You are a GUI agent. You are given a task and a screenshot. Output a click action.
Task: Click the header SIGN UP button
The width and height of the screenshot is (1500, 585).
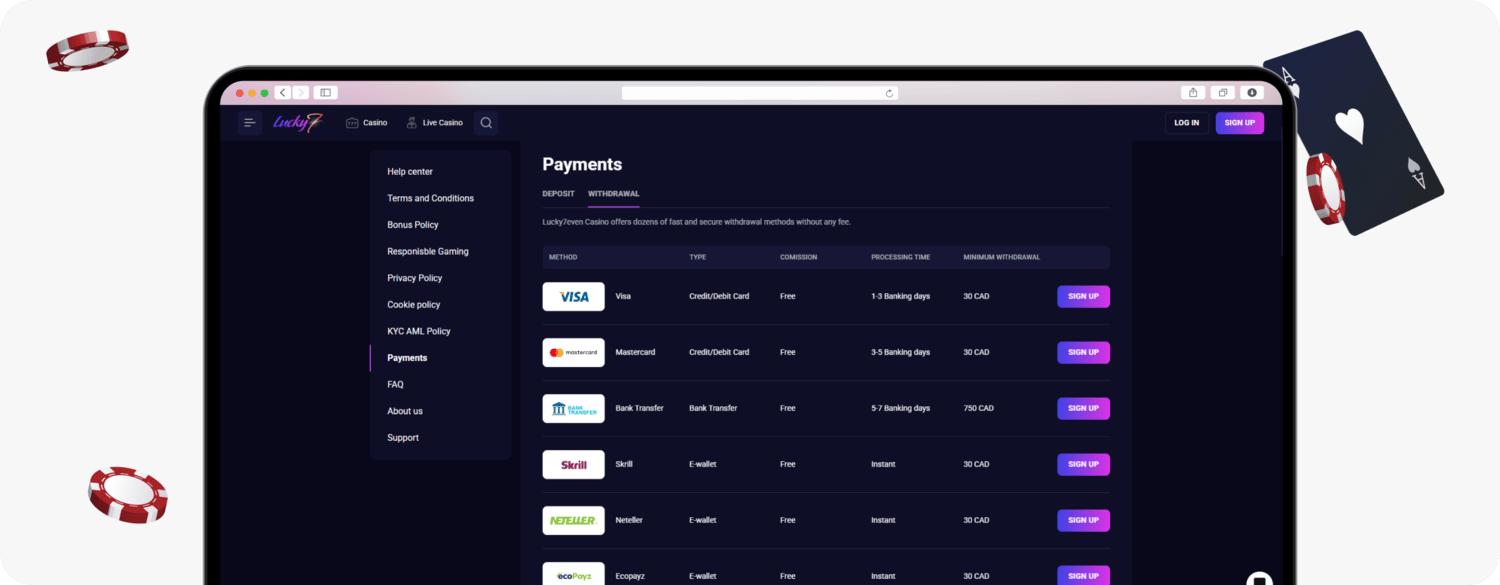(x=1240, y=123)
